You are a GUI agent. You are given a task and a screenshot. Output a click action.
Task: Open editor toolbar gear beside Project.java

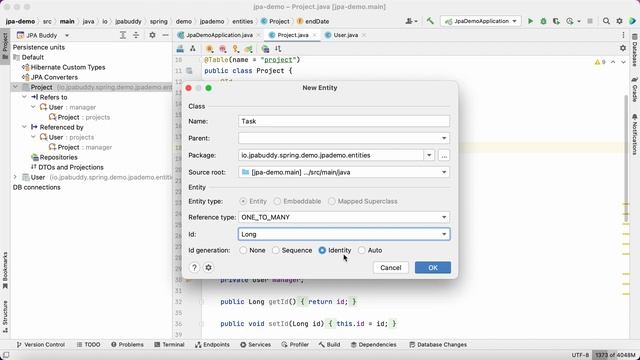tap(622, 48)
